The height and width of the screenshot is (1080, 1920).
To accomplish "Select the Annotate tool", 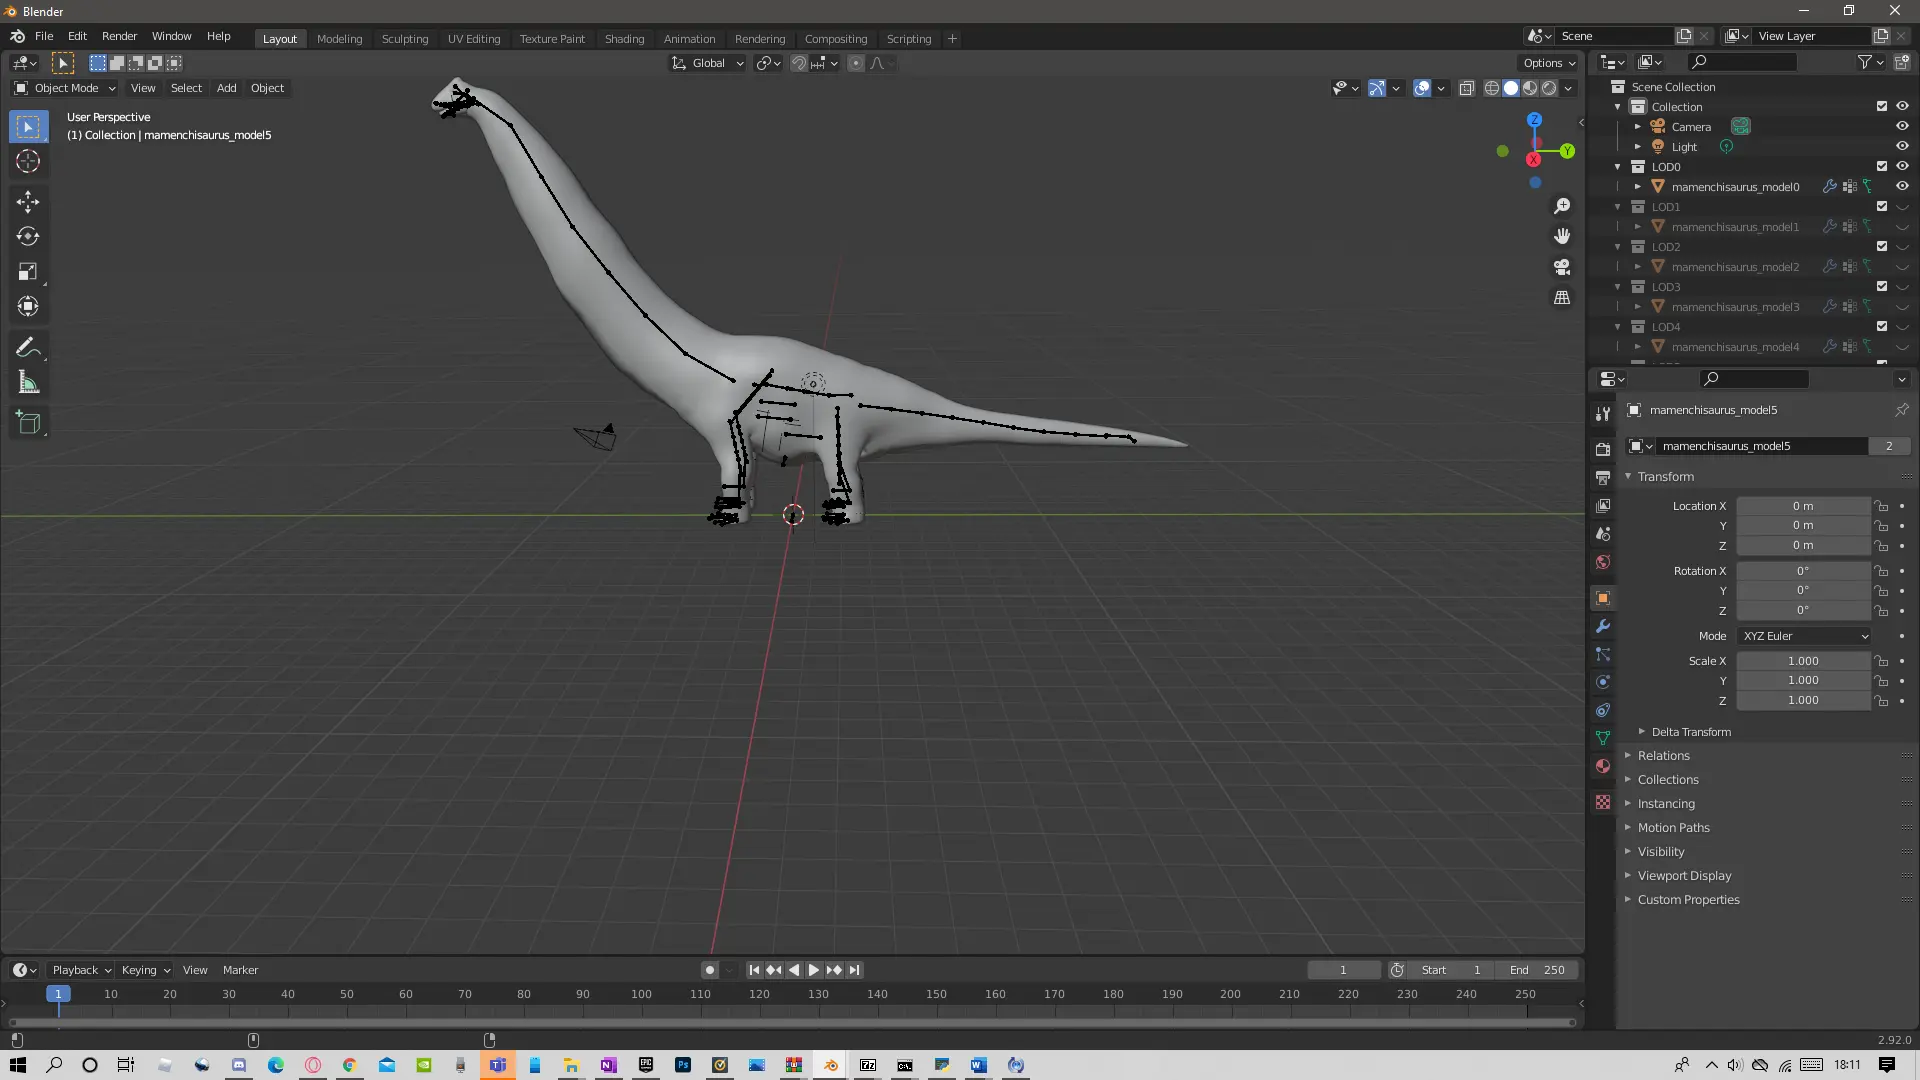I will [28, 348].
